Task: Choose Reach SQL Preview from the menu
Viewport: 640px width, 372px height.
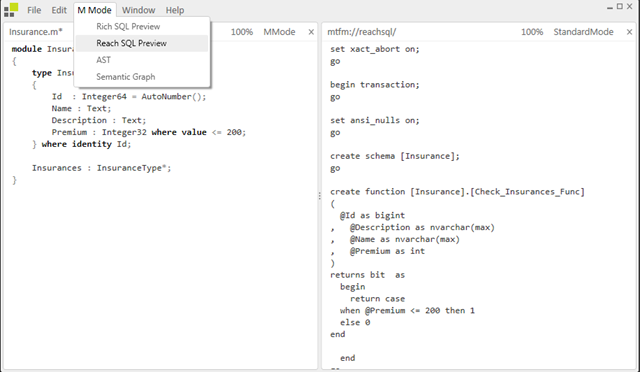Action: coord(142,43)
